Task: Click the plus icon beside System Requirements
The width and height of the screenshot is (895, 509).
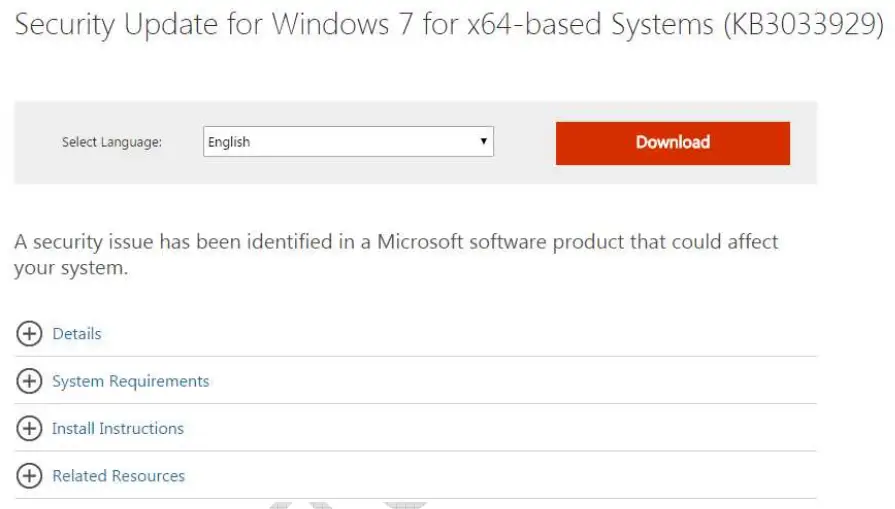Action: point(29,381)
